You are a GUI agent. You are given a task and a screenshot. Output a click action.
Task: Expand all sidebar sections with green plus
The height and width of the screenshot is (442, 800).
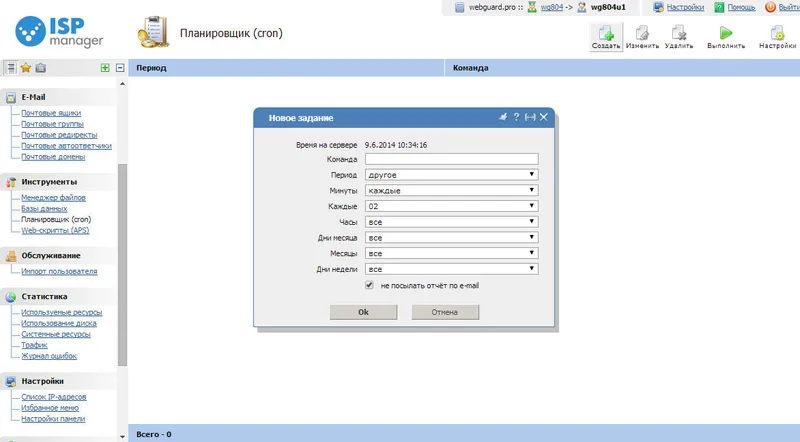tap(105, 67)
